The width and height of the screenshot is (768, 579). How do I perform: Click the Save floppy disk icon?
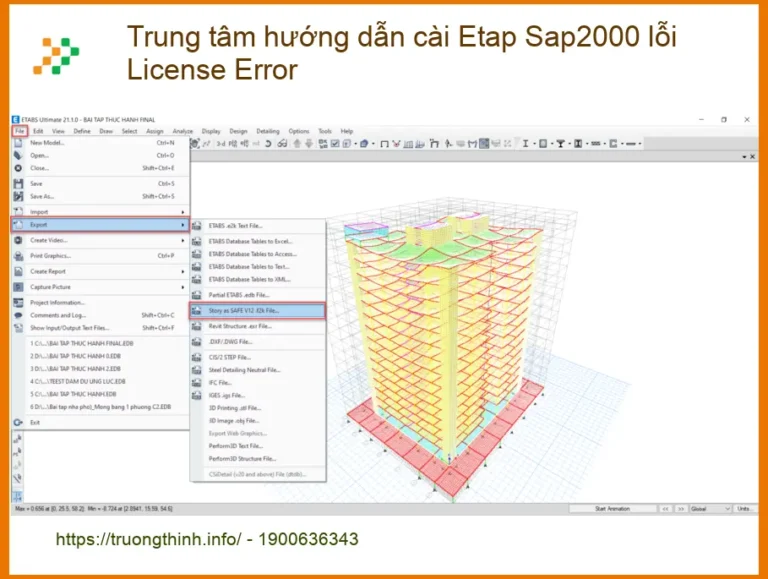18,184
